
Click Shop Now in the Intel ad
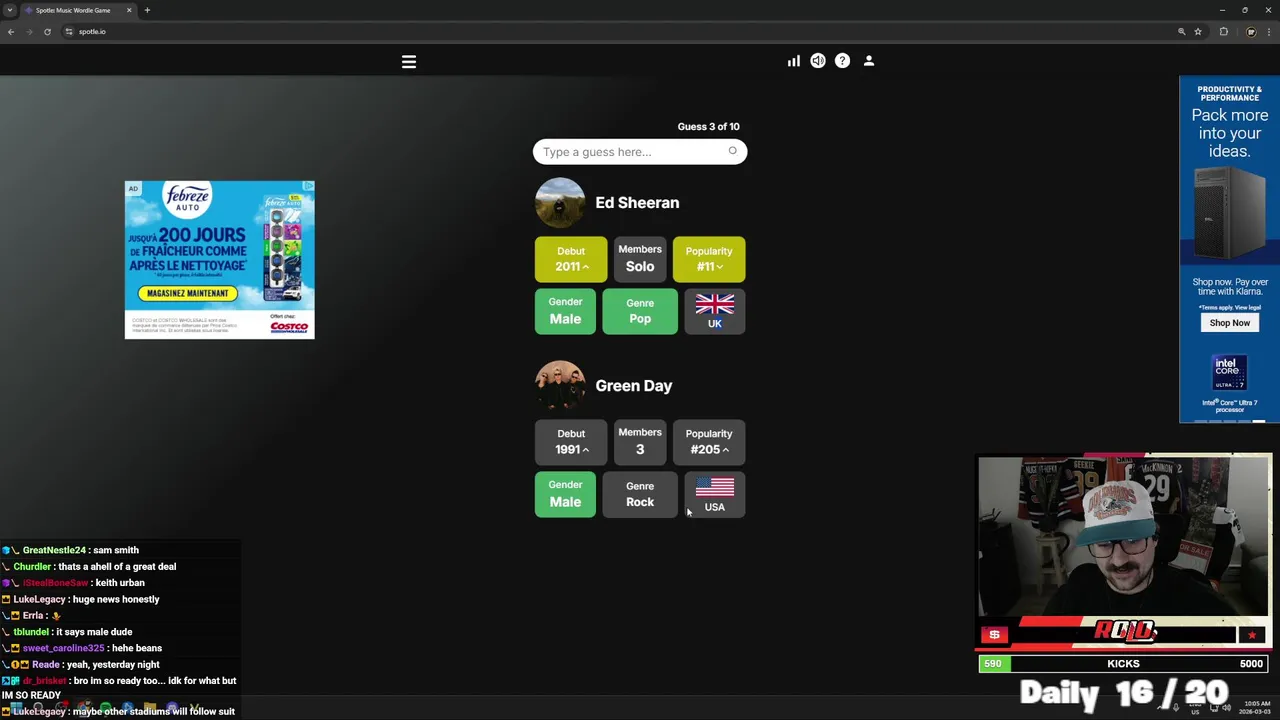pos(1229,323)
